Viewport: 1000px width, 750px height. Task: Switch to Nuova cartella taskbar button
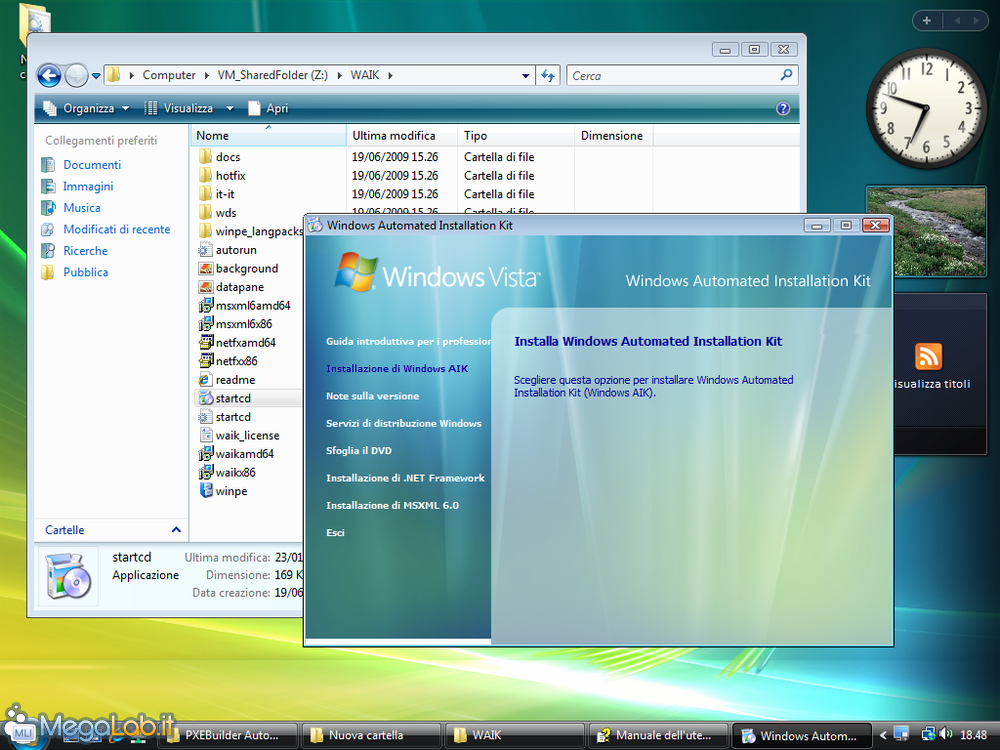tap(371, 735)
